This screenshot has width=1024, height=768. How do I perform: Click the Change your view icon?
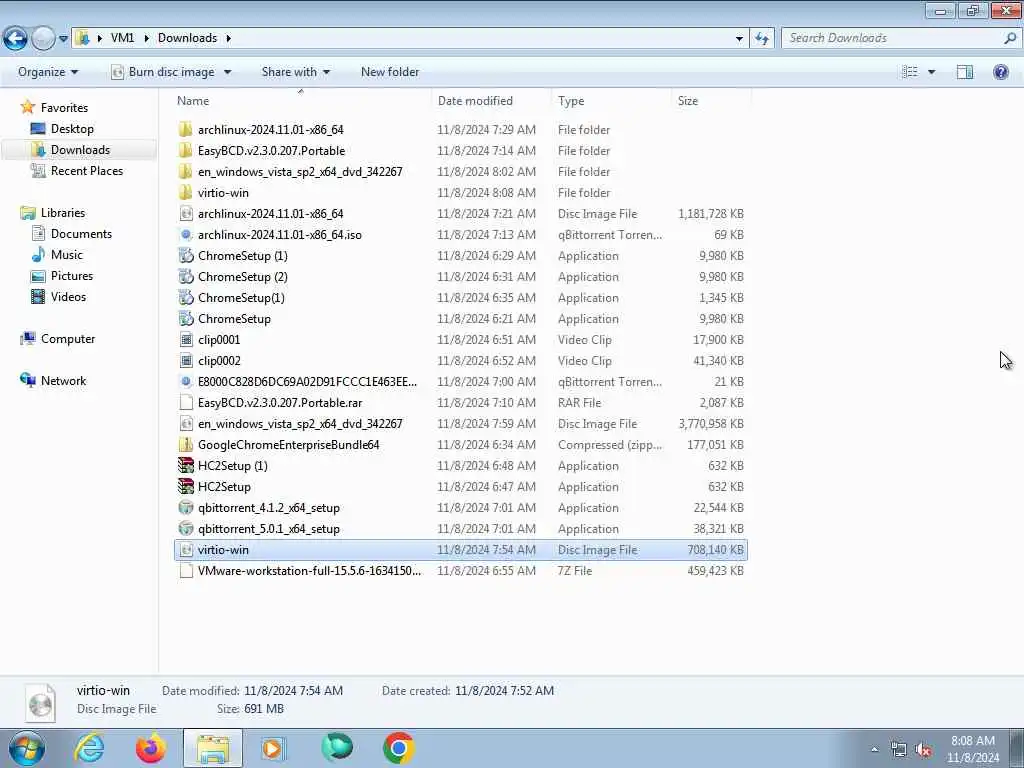(910, 72)
